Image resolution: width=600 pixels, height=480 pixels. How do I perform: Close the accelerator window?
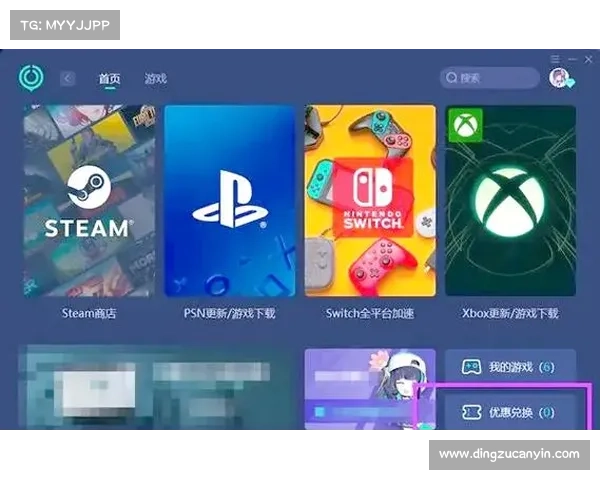coord(588,59)
